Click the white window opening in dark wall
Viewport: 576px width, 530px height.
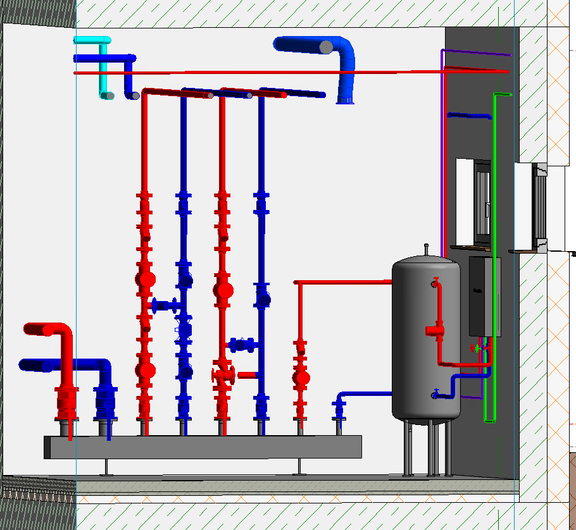click(x=464, y=202)
